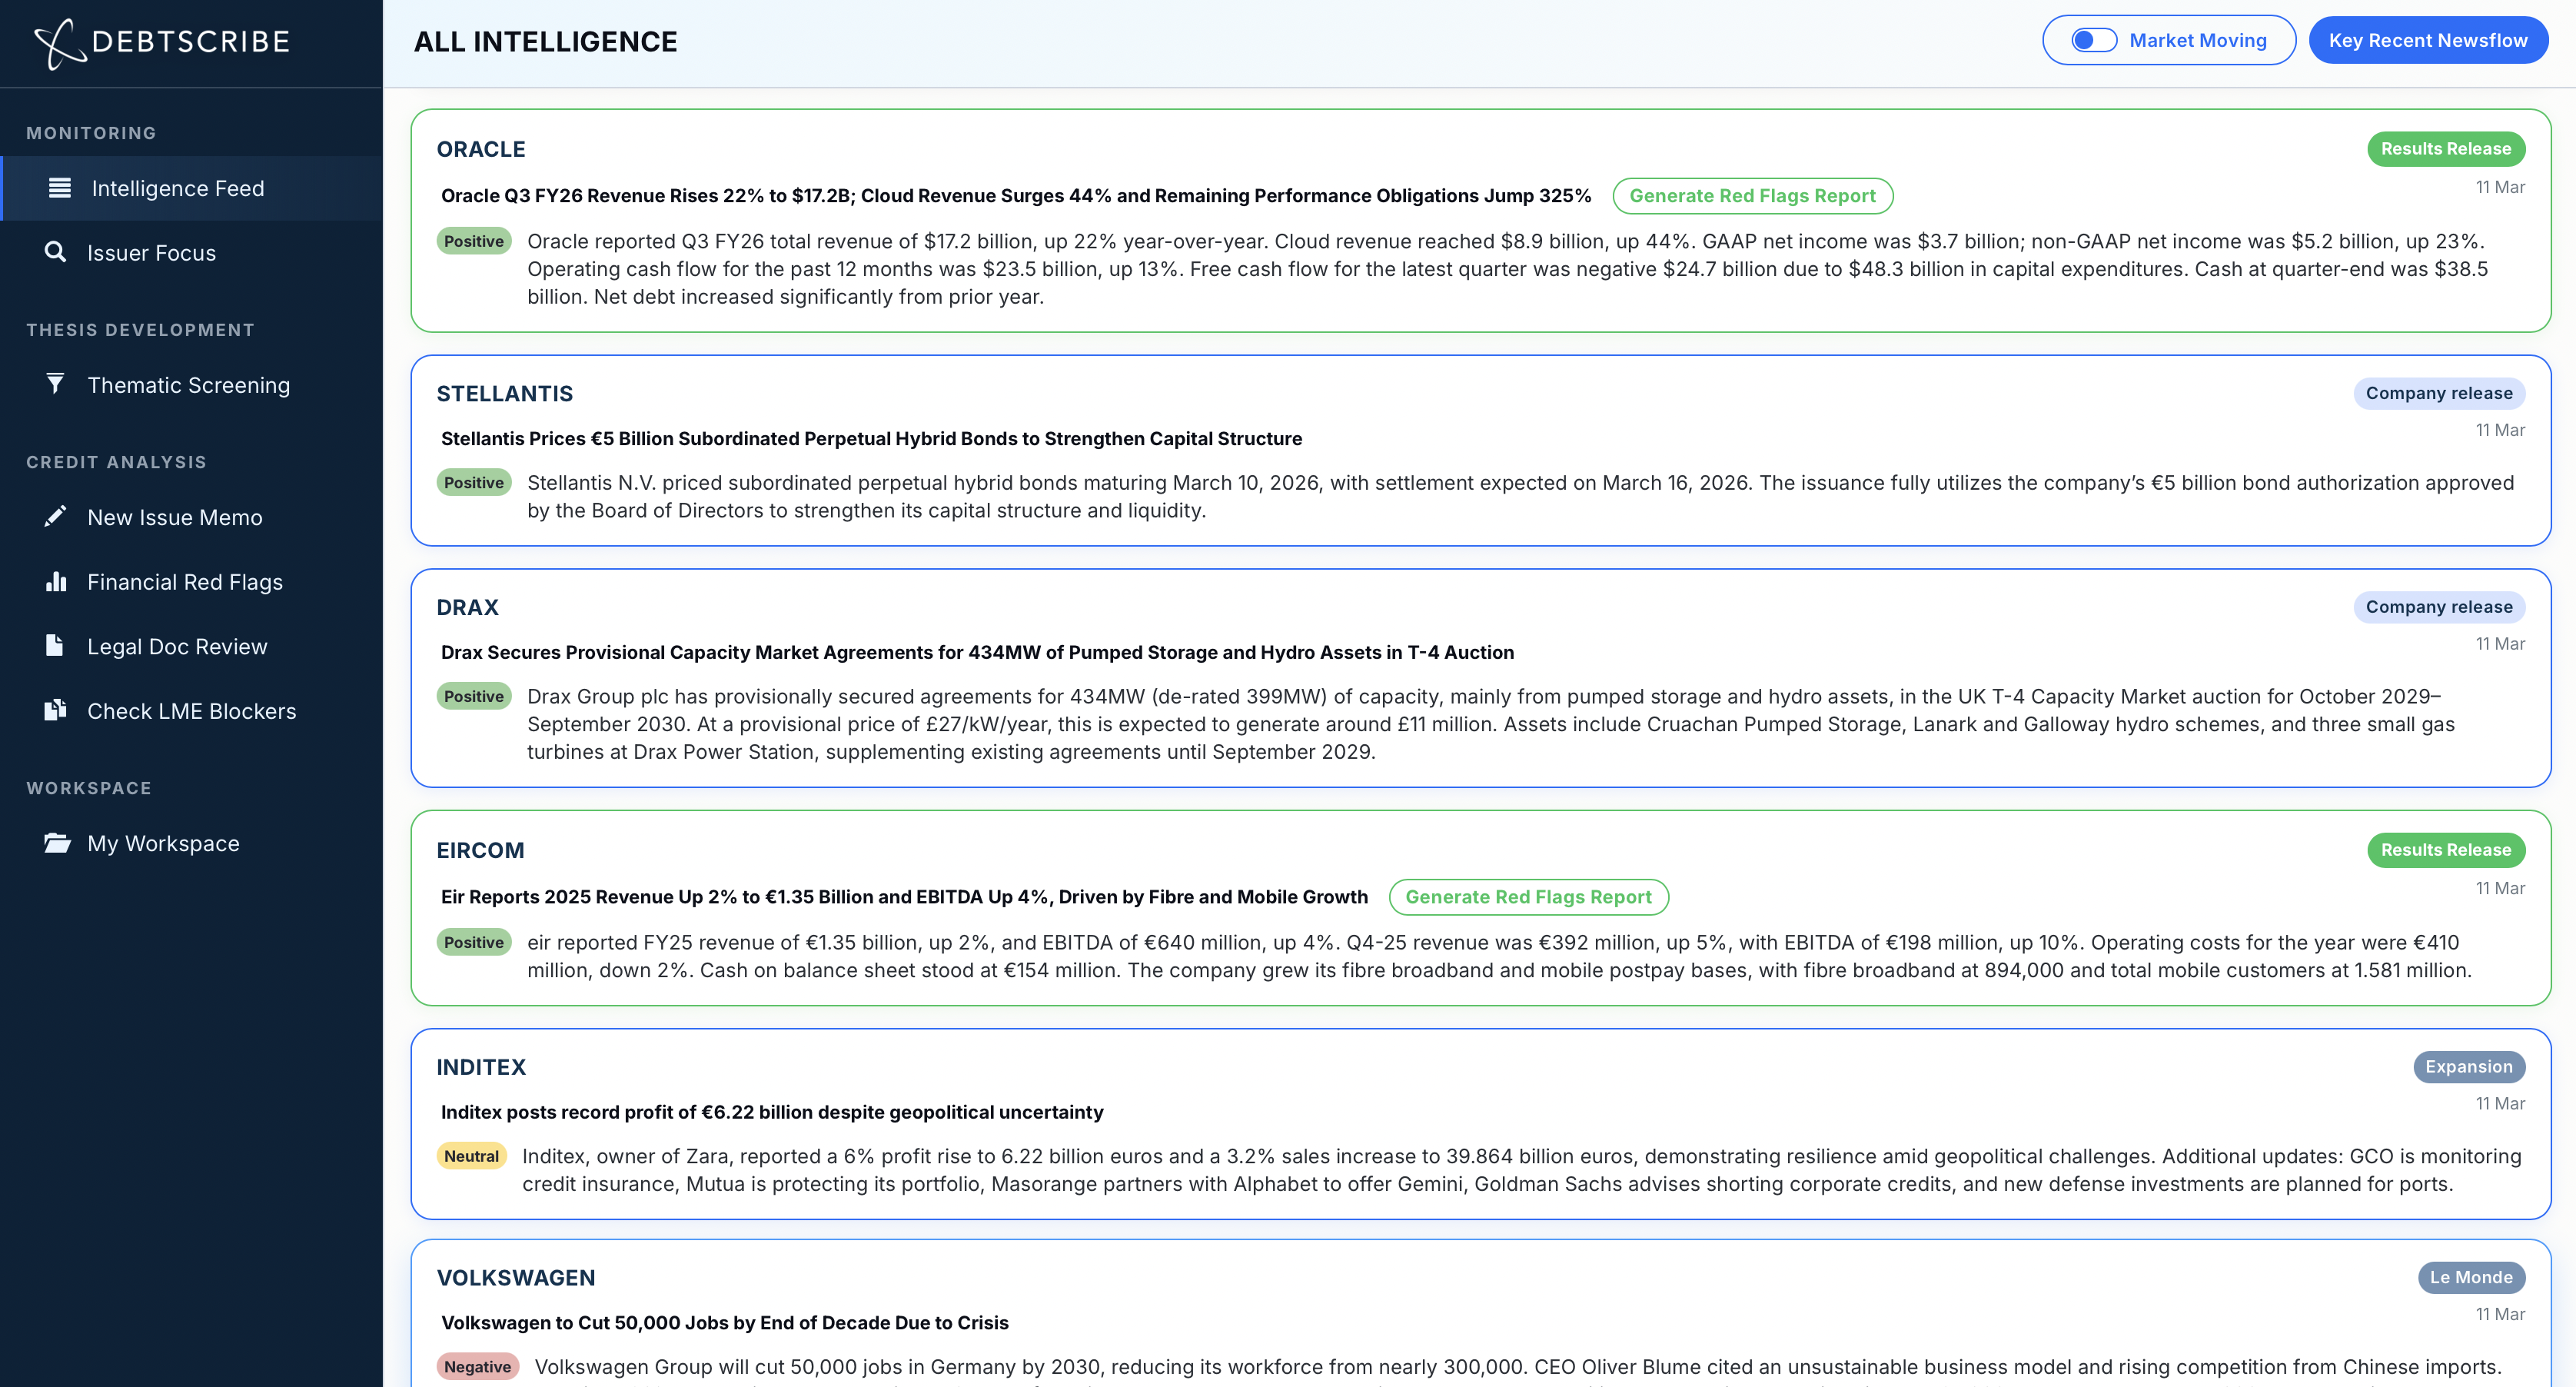Click the 11 Mar date on Inditex card
Screen dimensions: 2576x1387
click(2500, 1103)
